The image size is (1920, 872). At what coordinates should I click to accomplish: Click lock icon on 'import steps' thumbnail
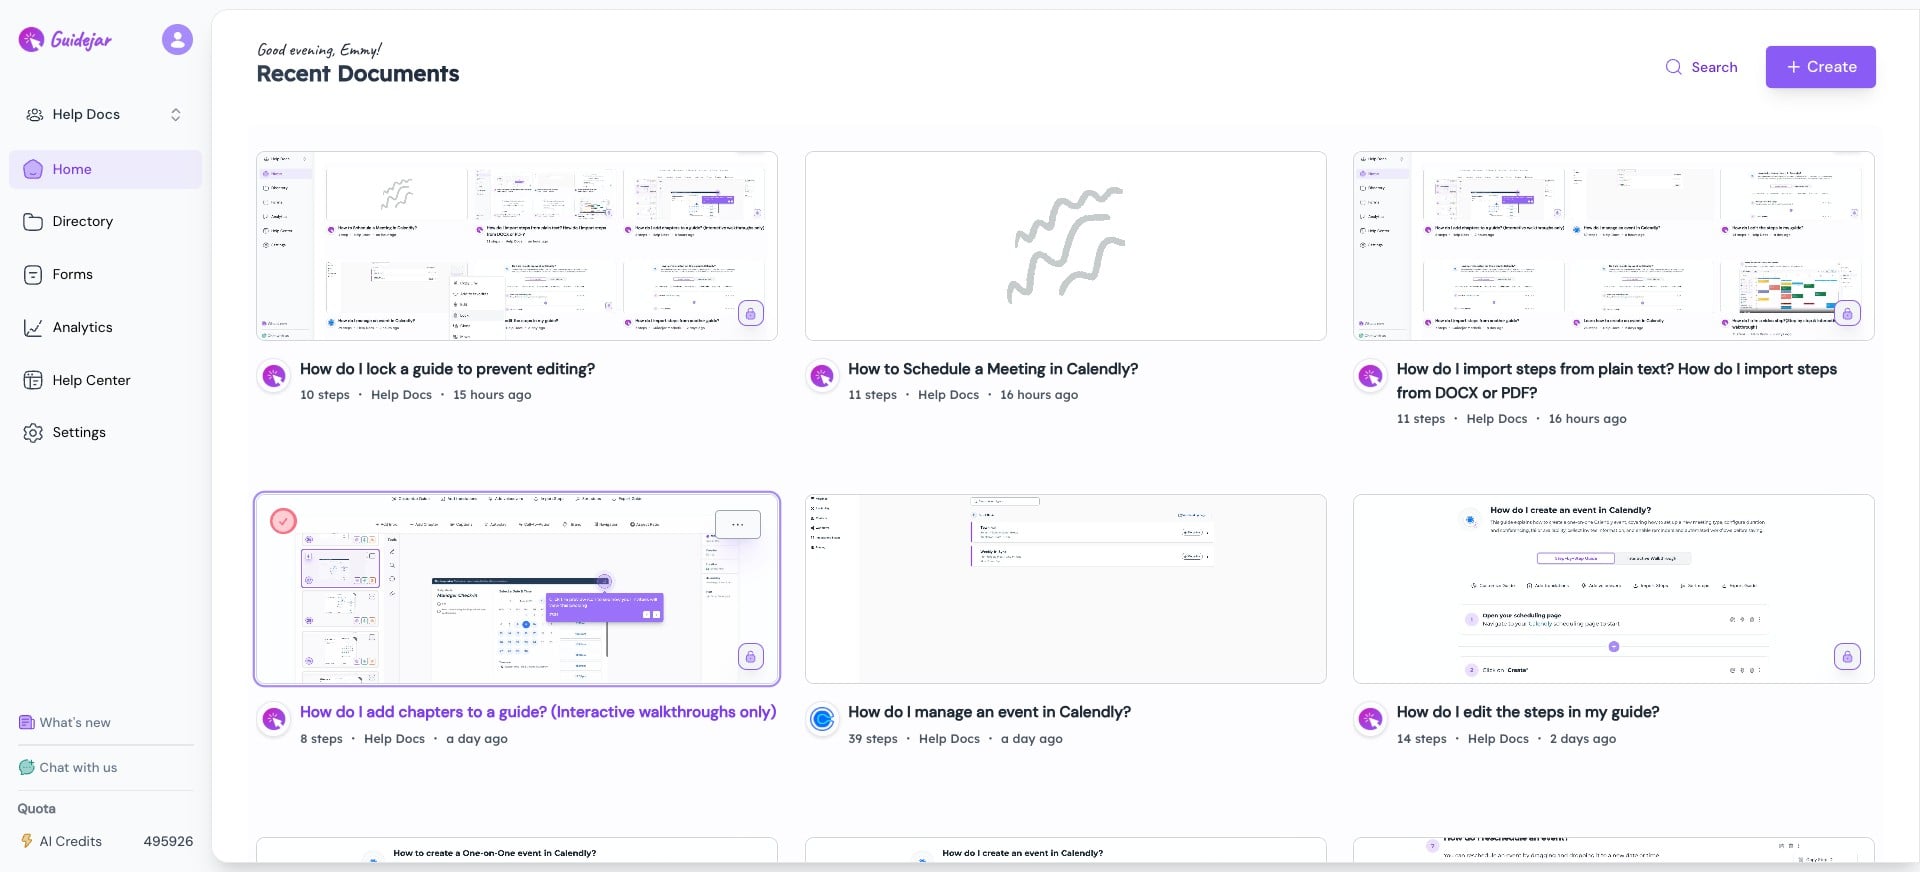click(1847, 314)
